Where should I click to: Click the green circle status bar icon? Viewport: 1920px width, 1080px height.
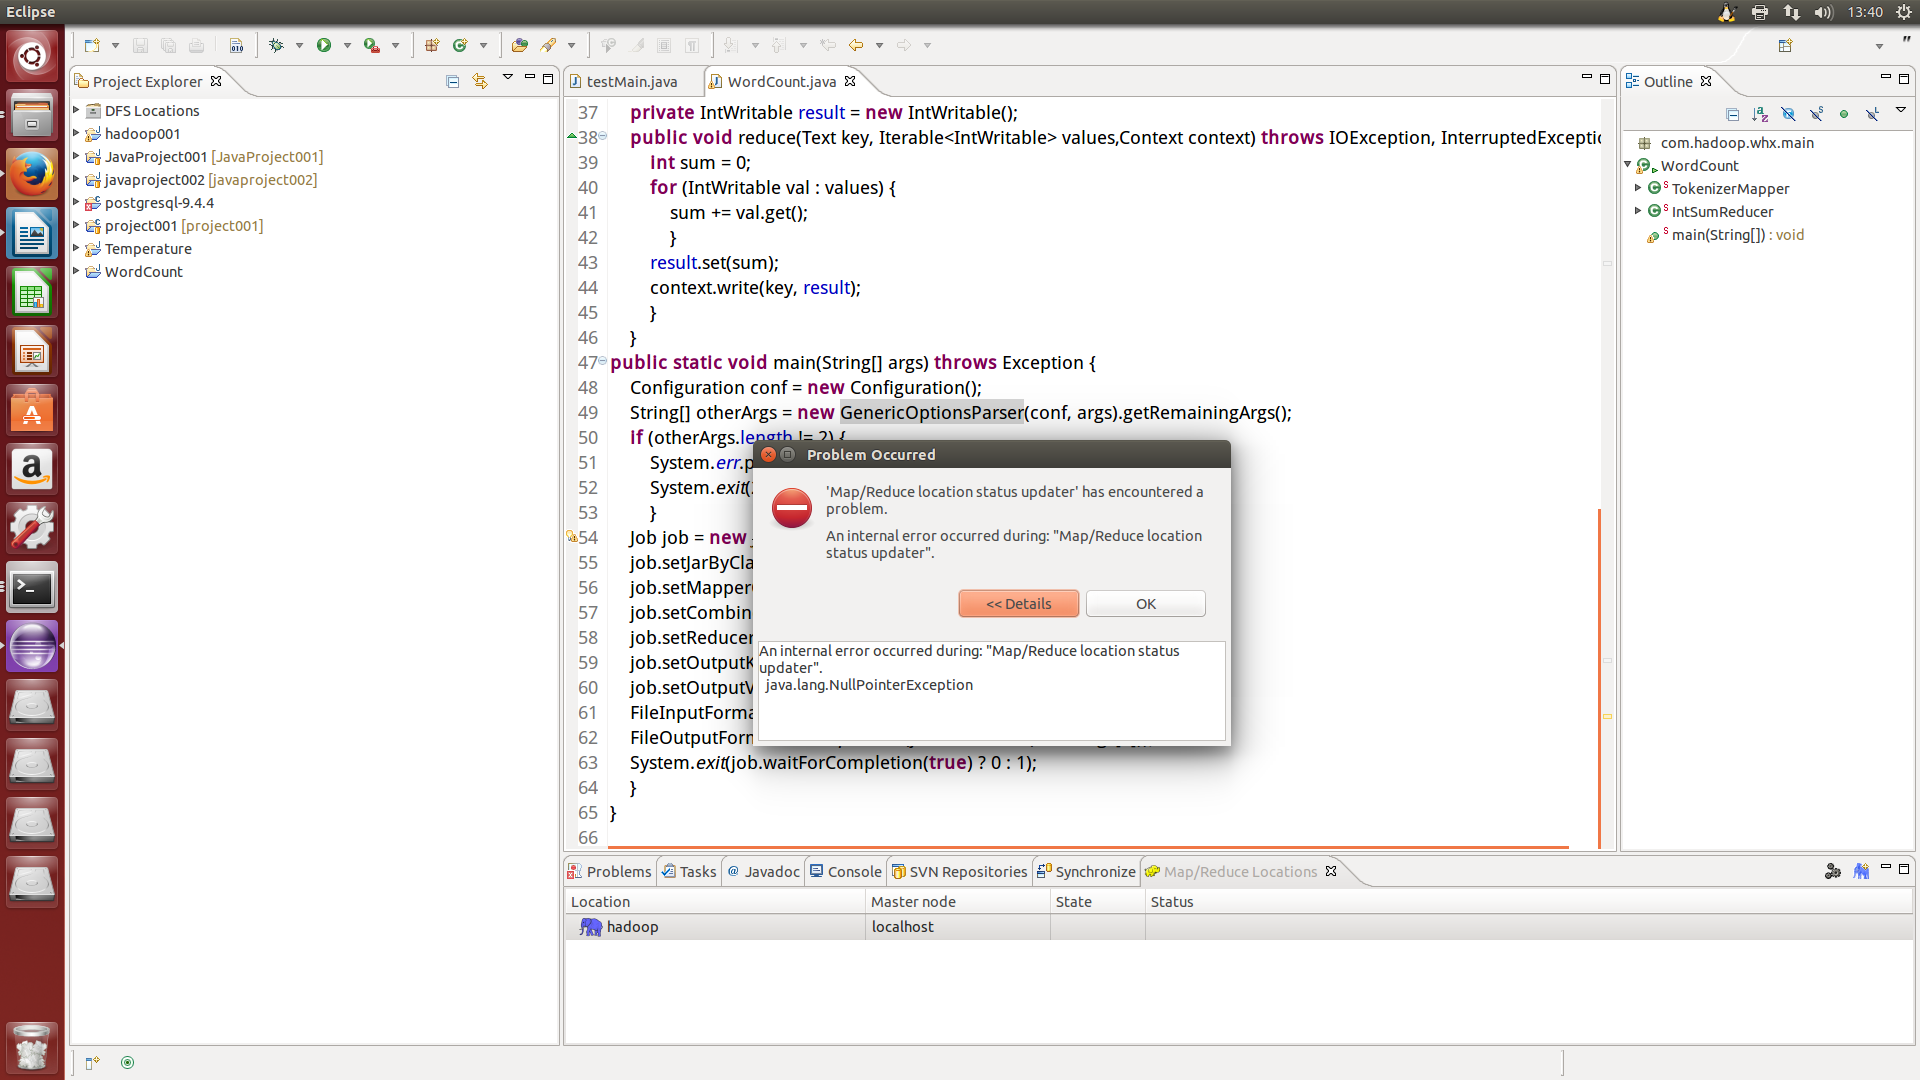pos(127,1063)
